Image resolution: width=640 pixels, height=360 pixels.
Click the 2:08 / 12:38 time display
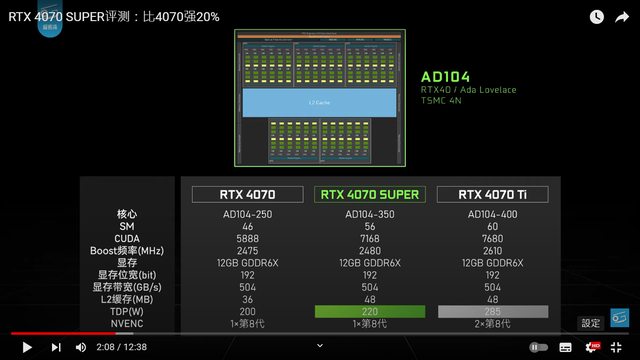tap(121, 347)
